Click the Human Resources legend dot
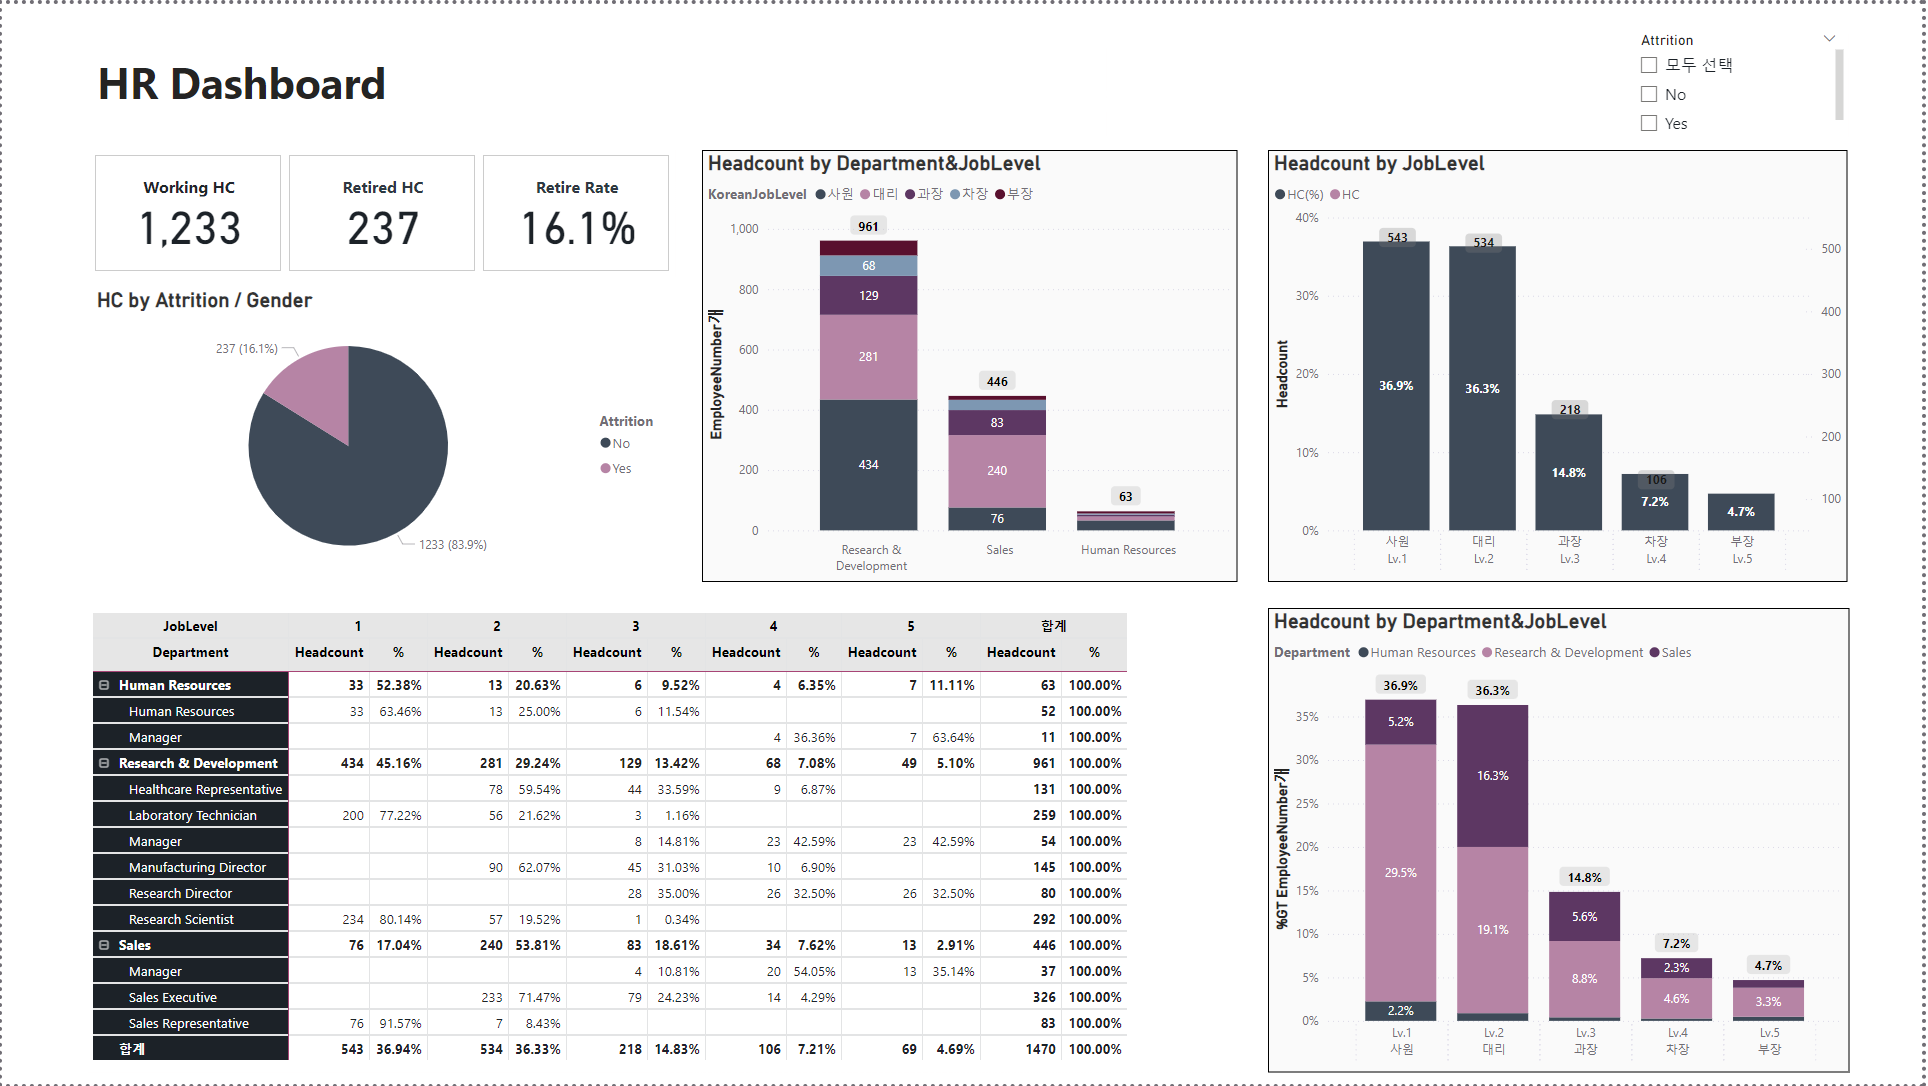 pyautogui.click(x=1363, y=653)
